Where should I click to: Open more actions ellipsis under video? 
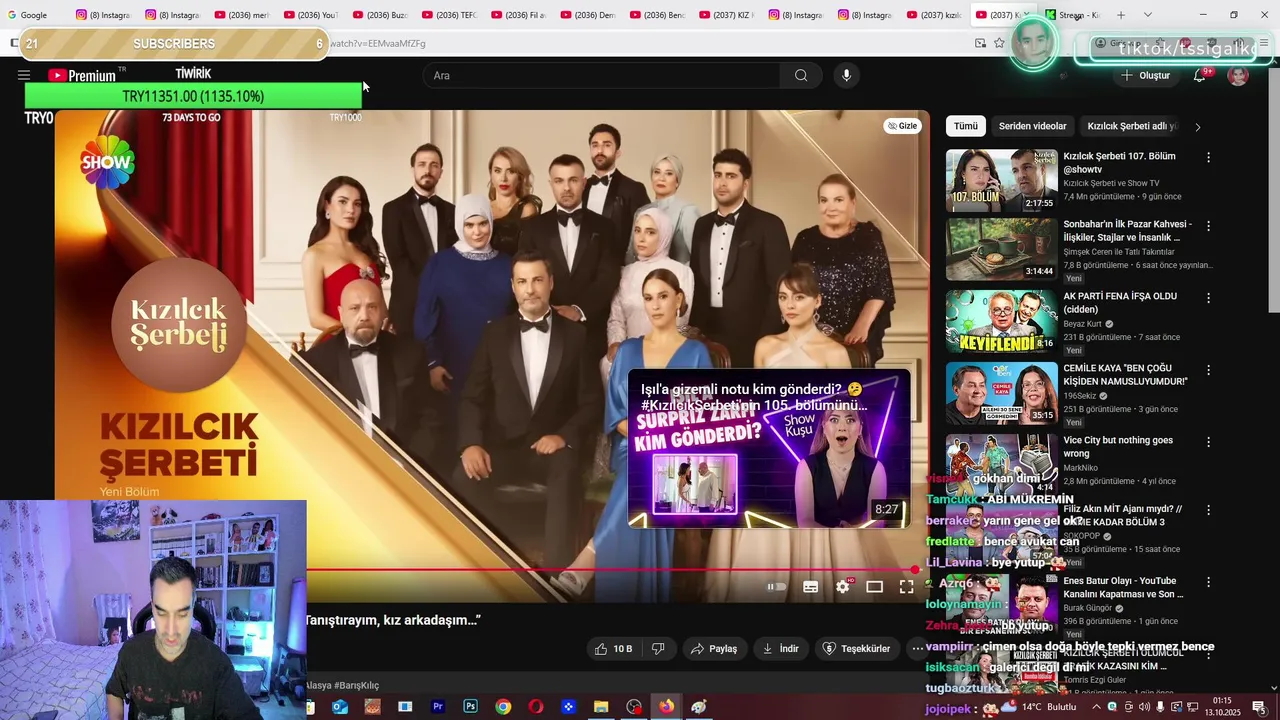917,649
